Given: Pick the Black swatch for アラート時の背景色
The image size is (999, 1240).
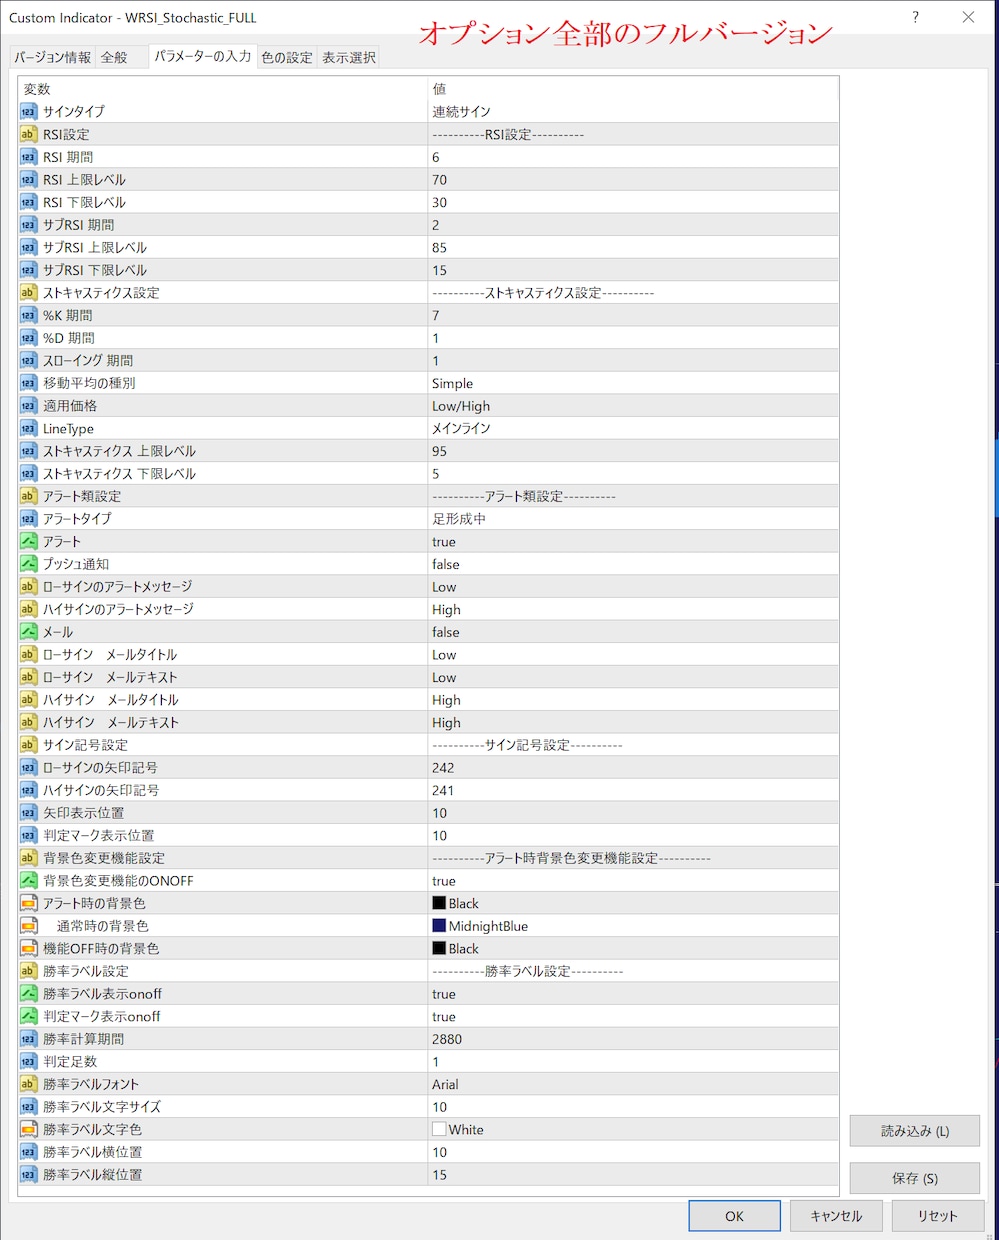Looking at the screenshot, I should click(x=439, y=903).
